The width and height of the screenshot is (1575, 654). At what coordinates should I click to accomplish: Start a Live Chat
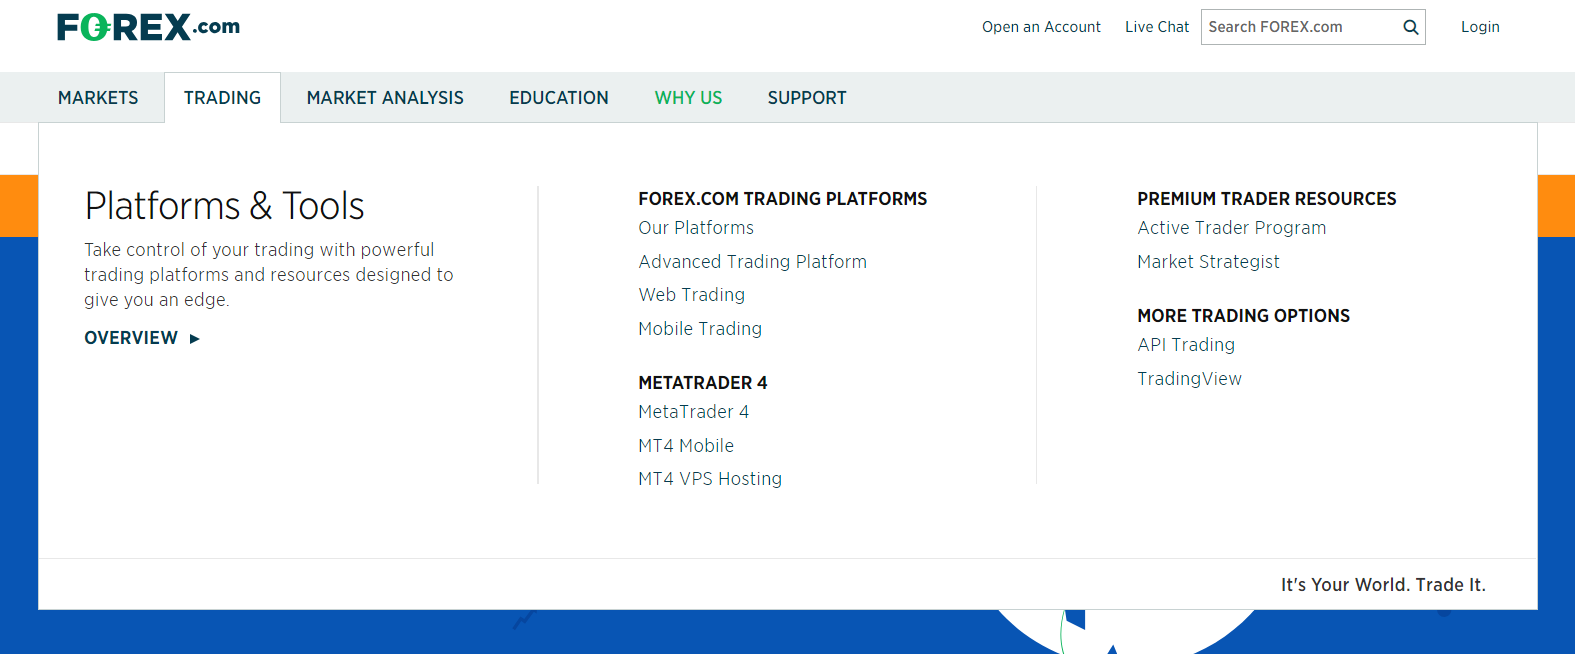pos(1157,27)
